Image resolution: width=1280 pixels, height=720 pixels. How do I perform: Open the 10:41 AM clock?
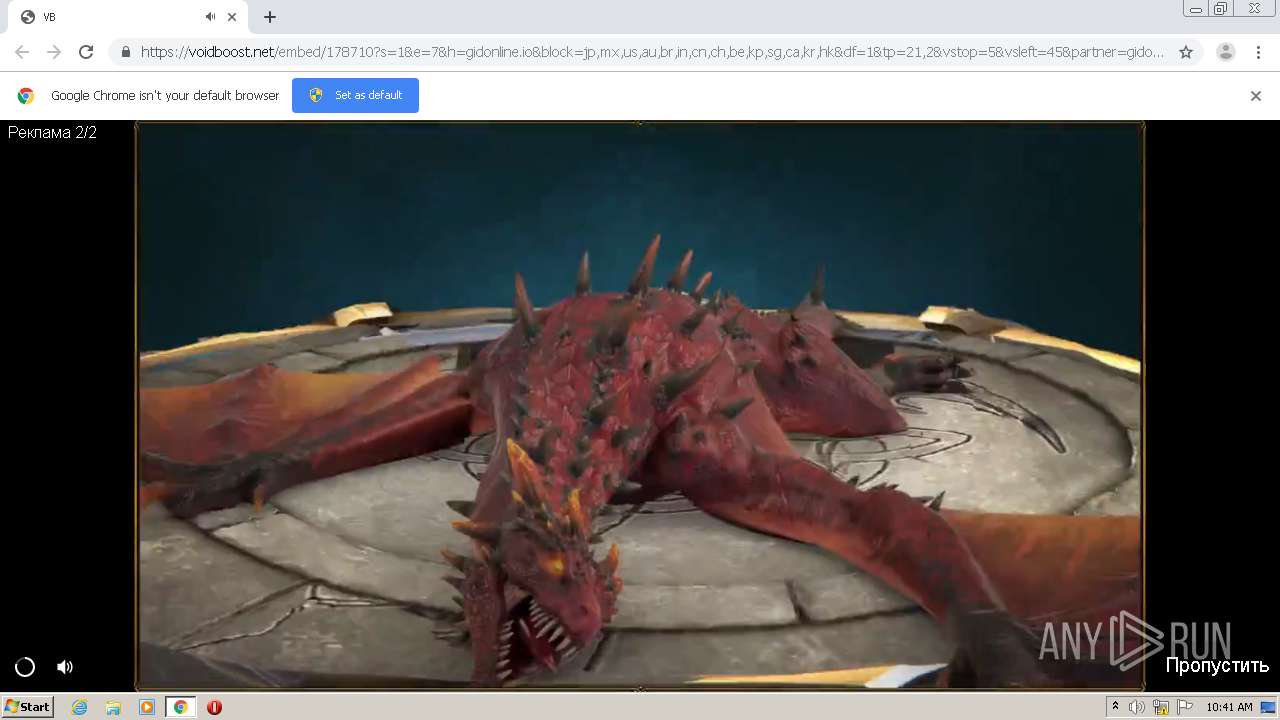point(1229,707)
